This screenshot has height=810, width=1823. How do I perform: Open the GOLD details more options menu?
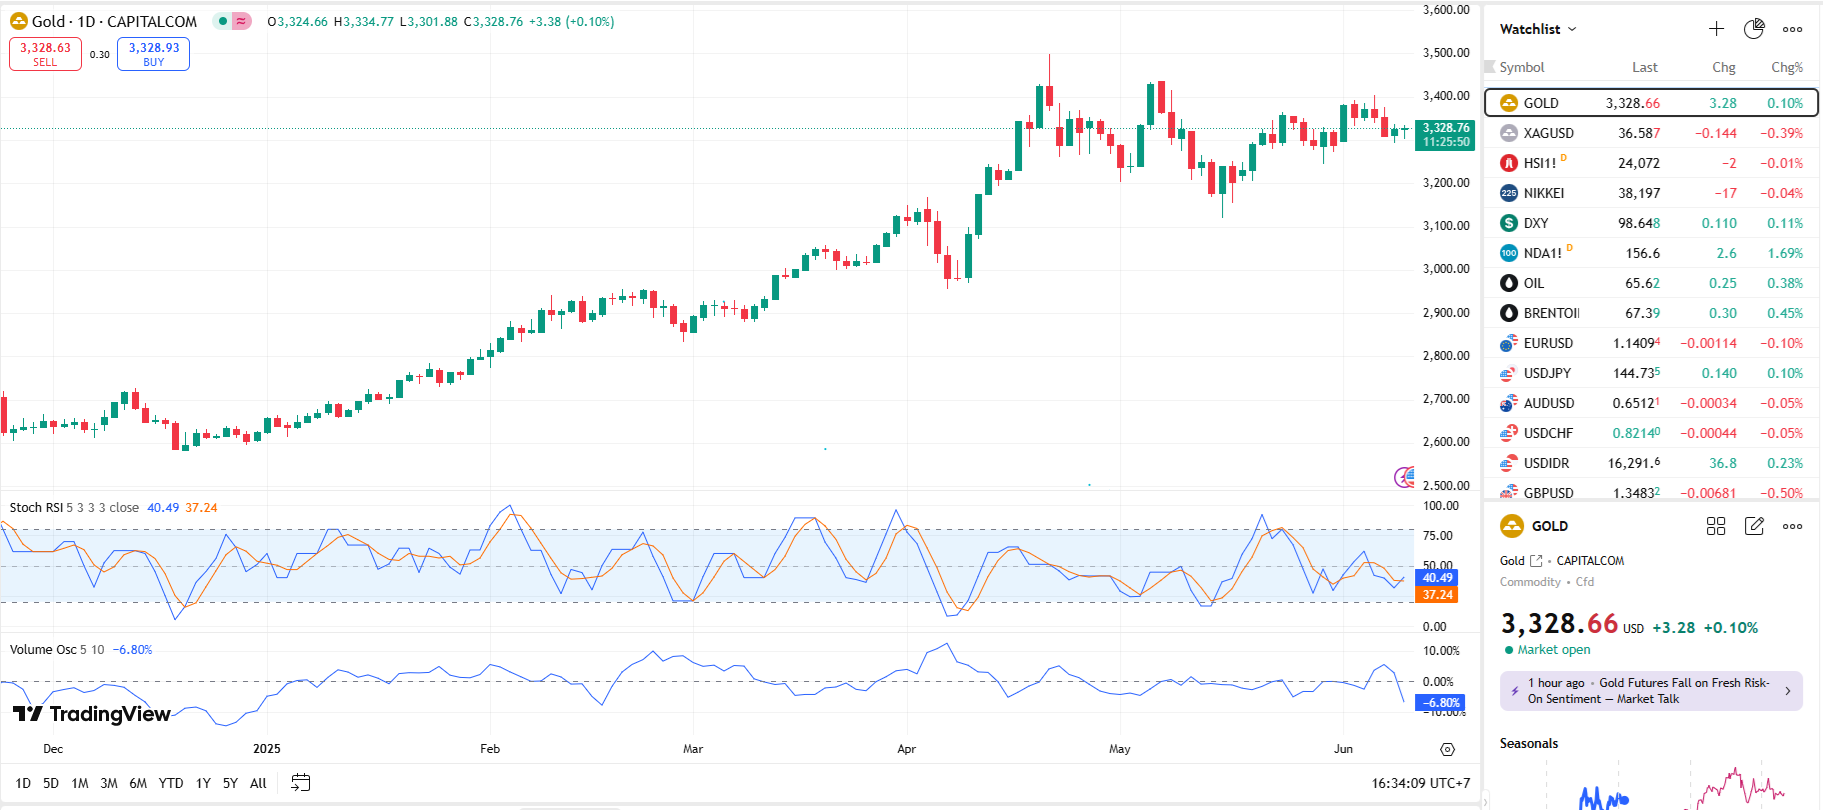tap(1792, 526)
